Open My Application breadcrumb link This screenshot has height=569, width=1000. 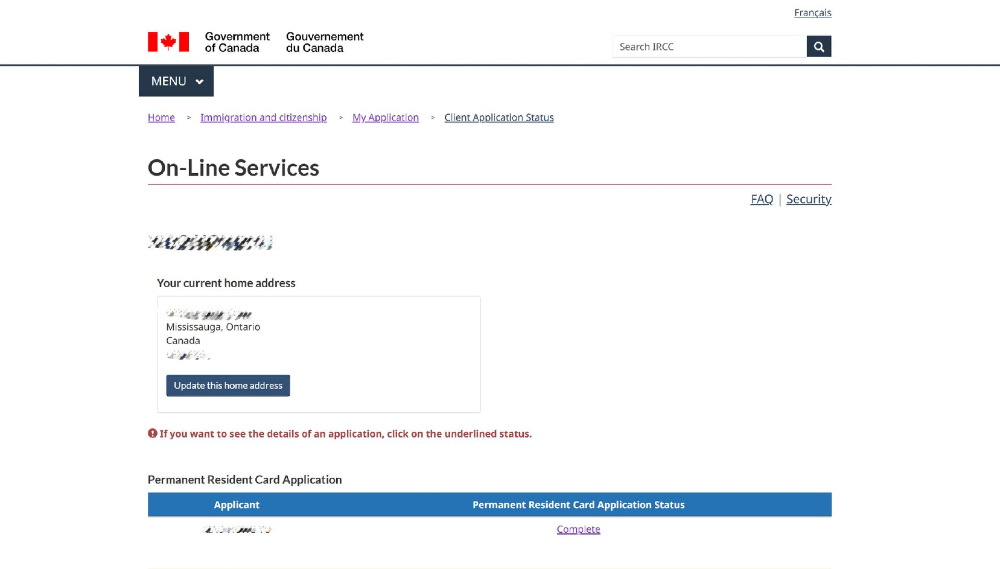click(385, 117)
